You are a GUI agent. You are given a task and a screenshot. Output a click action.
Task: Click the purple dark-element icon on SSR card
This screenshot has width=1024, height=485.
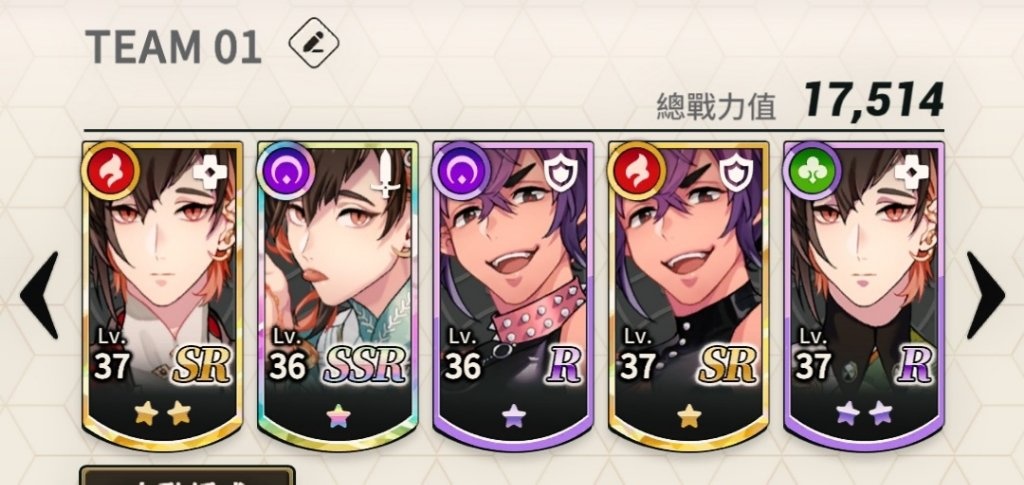coord(286,170)
